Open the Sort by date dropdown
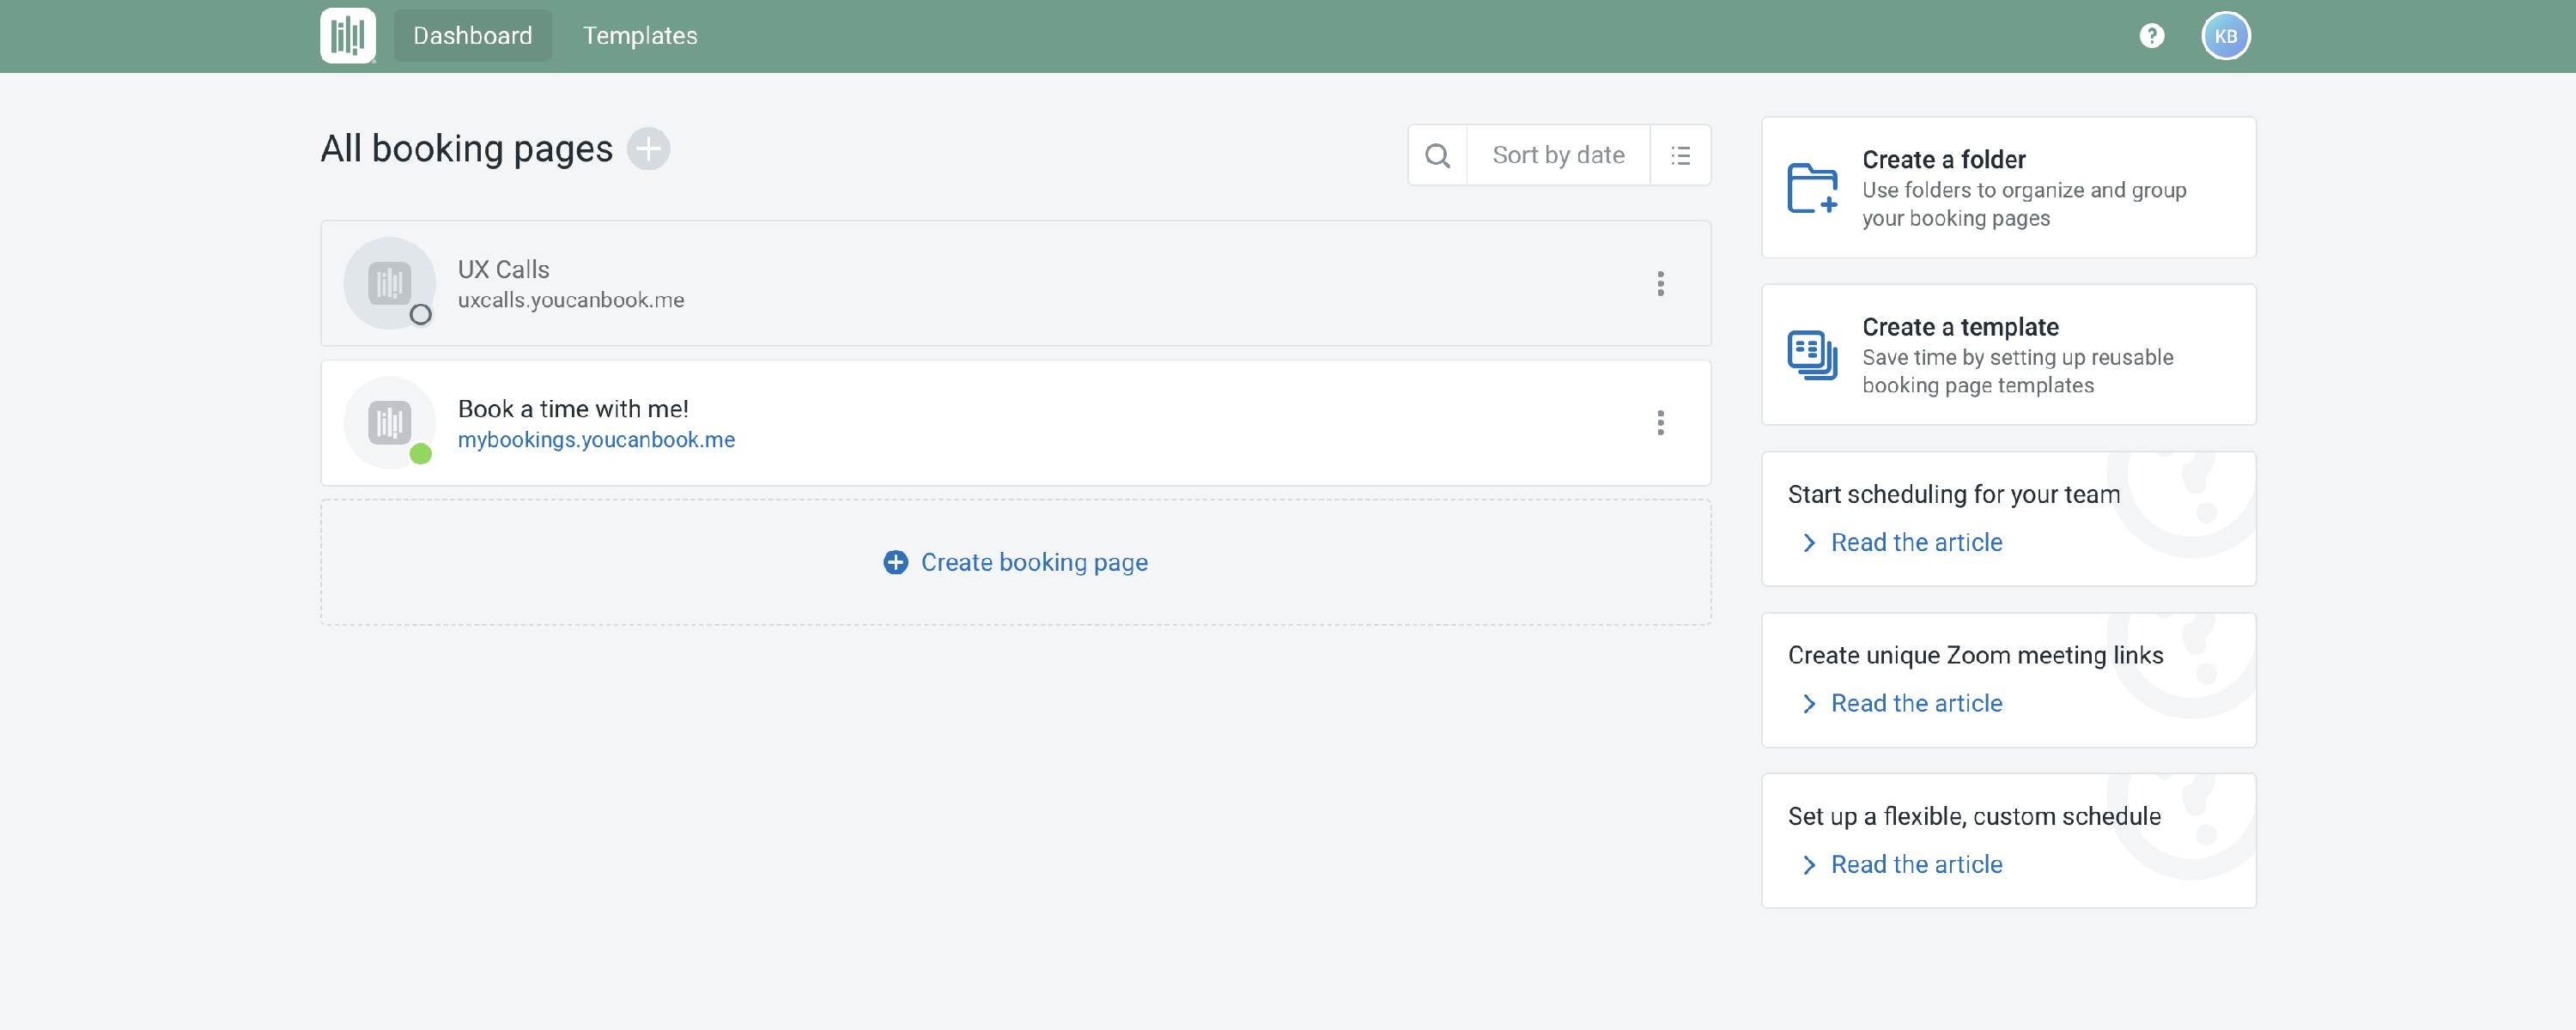This screenshot has width=2576, height=1030. (x=1558, y=155)
